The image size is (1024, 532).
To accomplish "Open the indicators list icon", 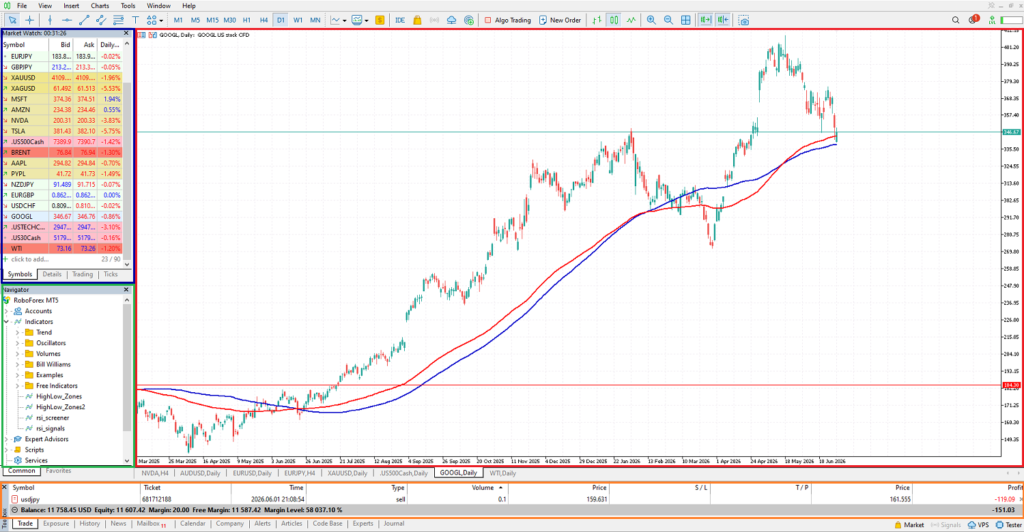I will [335, 20].
